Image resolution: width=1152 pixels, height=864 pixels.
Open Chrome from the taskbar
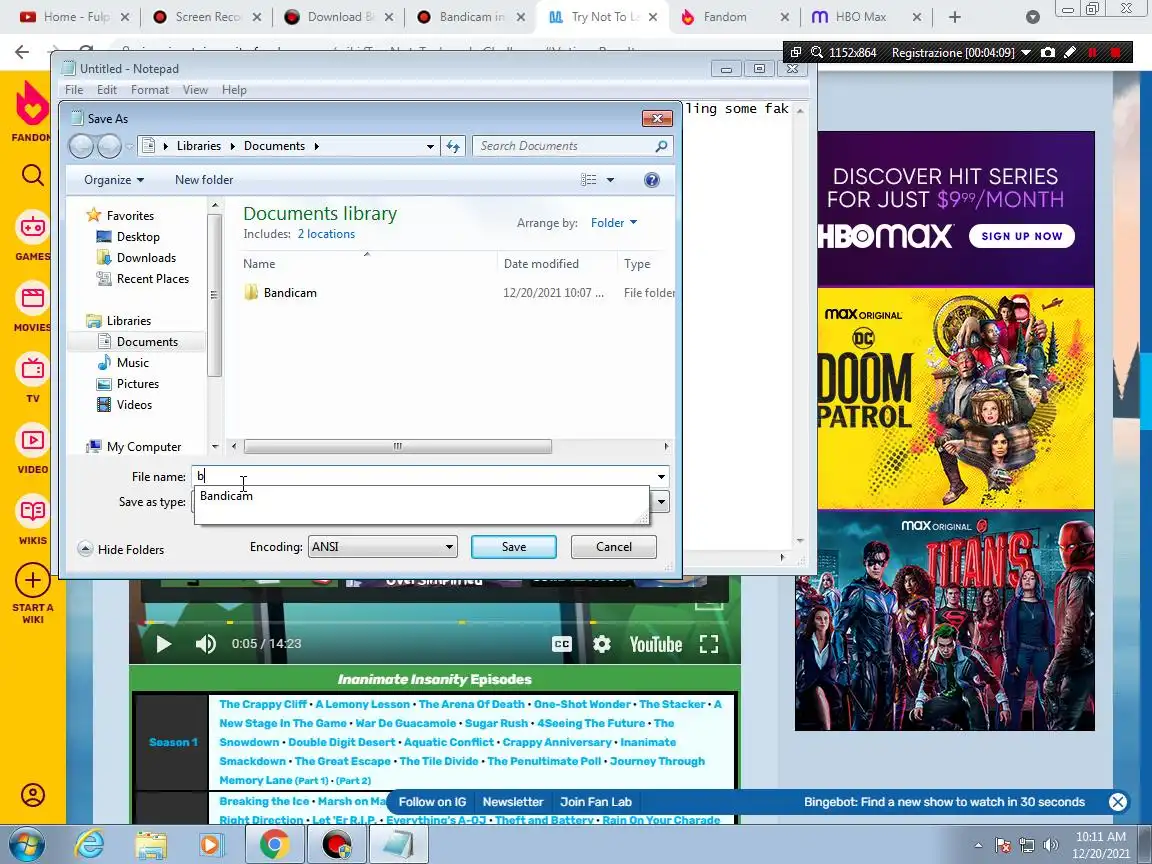point(273,844)
